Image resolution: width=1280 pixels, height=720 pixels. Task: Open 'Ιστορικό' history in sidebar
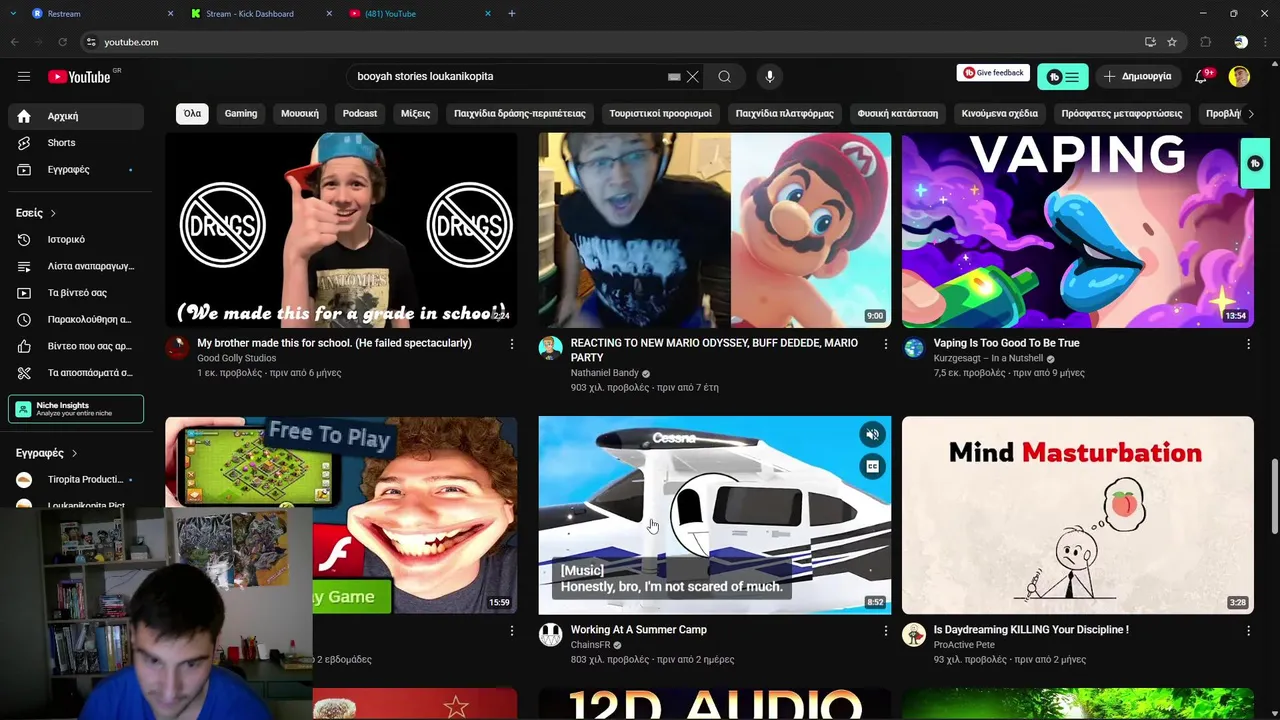(76, 239)
